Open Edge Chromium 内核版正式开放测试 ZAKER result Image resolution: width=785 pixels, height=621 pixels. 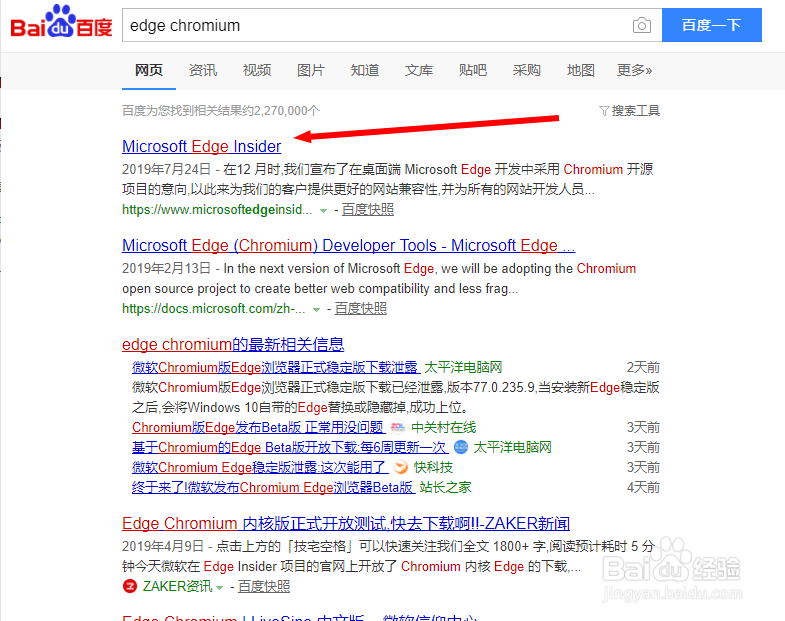point(346,523)
